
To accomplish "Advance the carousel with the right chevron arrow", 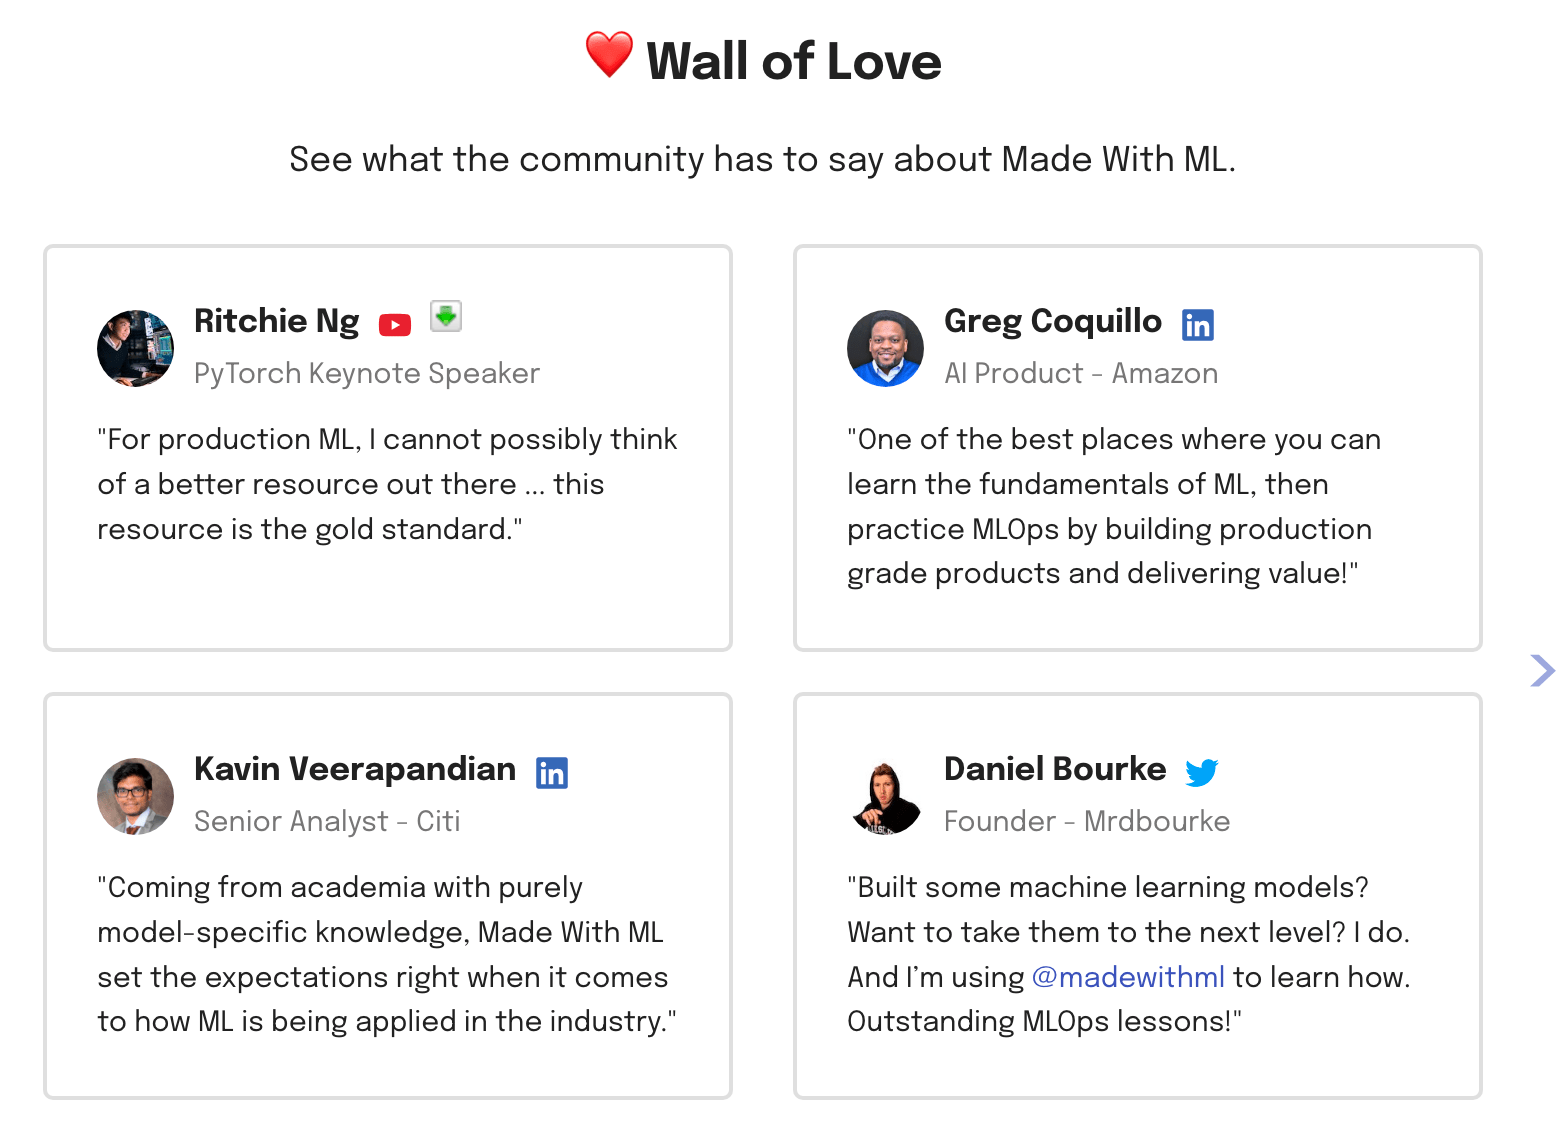I will (1541, 671).
